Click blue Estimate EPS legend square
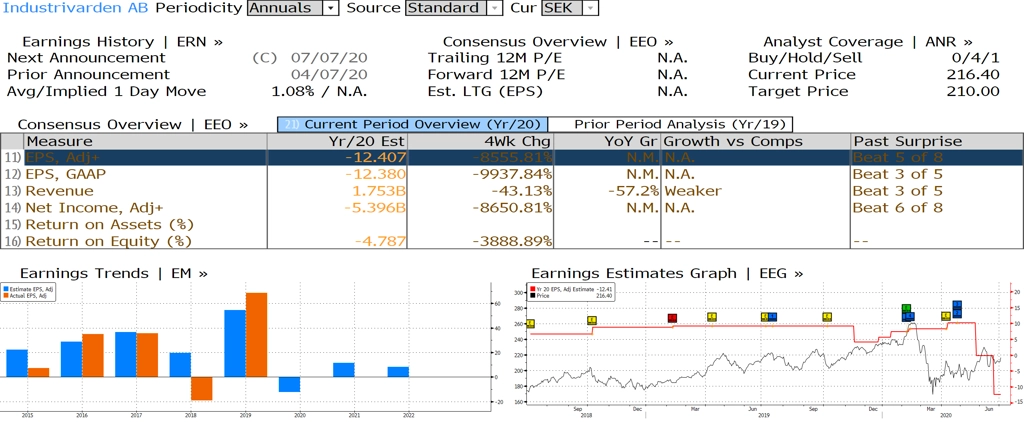 (x=5, y=287)
